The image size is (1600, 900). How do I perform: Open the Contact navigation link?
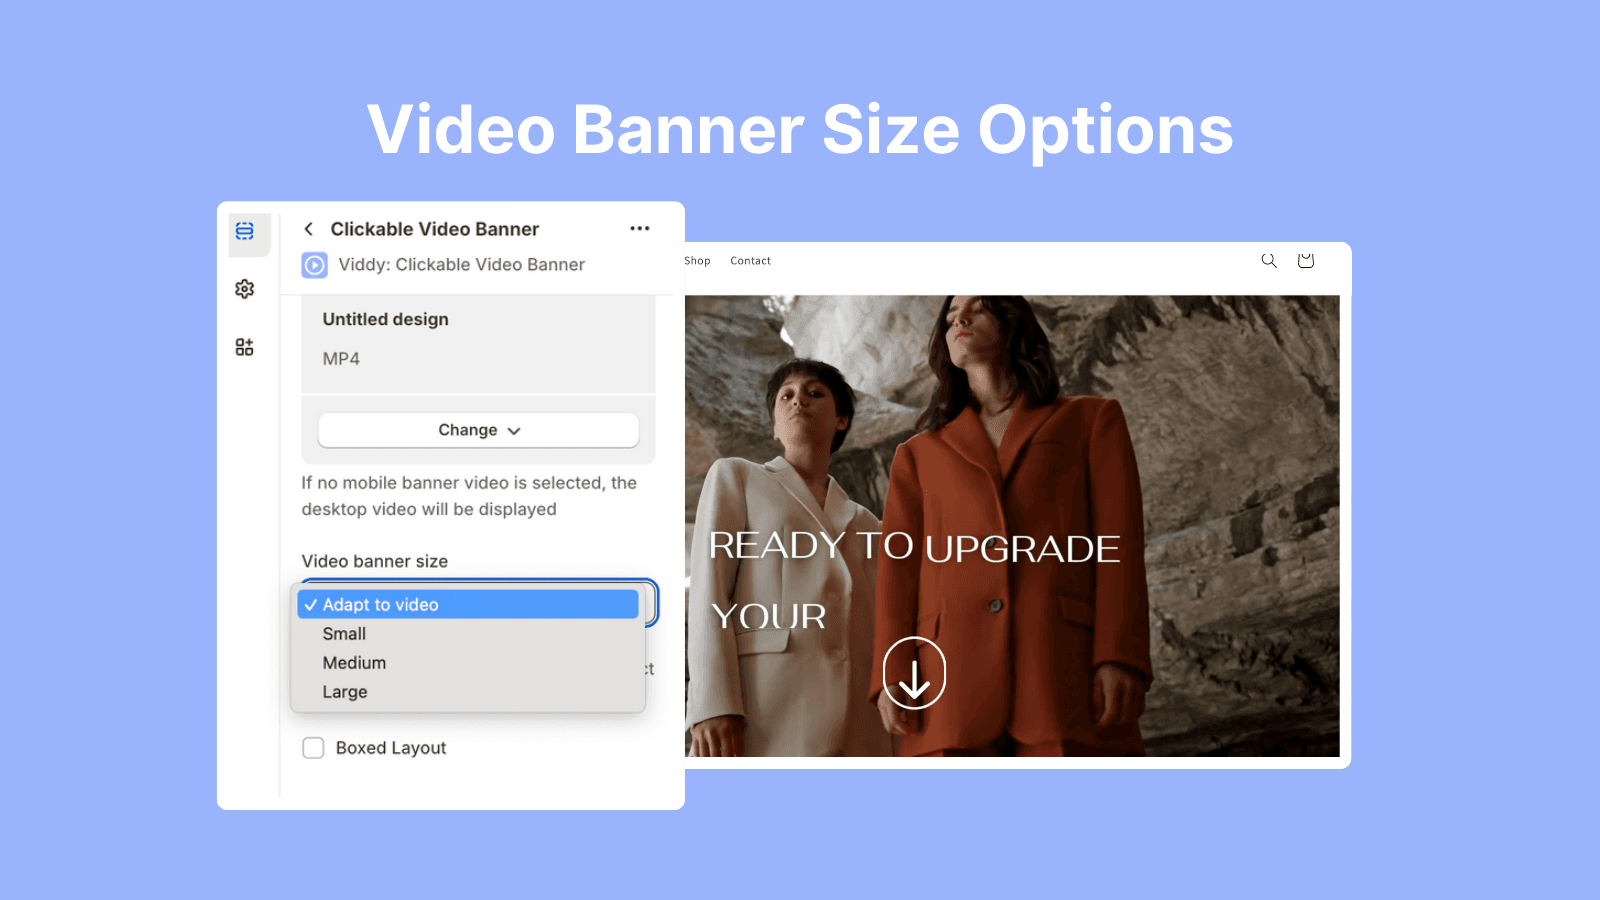point(750,261)
